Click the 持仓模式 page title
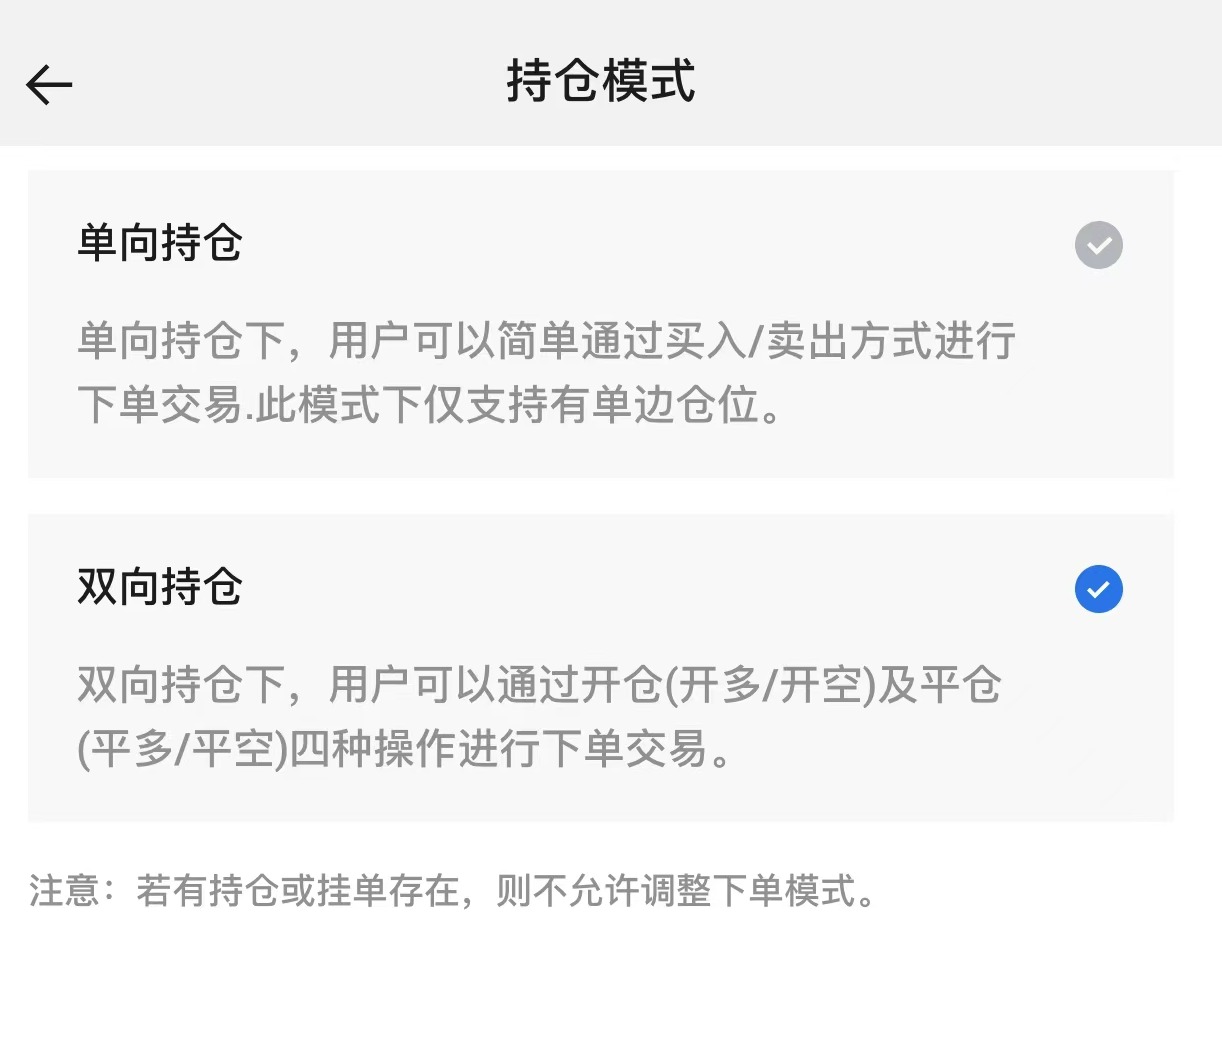Screen dimensions: 1222x1041 [600, 81]
